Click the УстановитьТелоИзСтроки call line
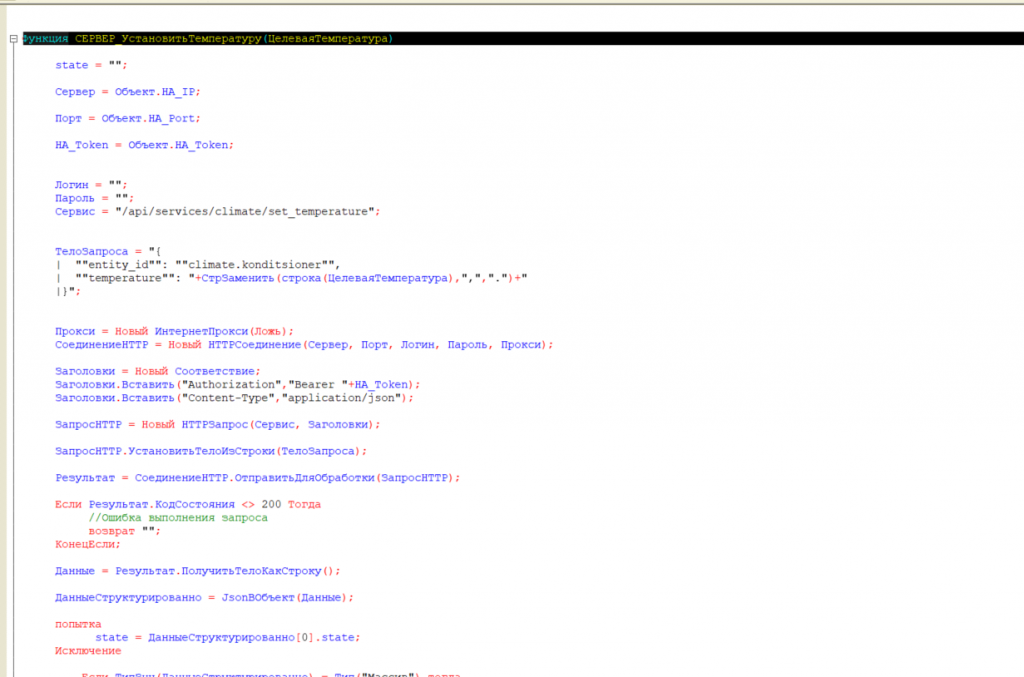This screenshot has width=1024, height=677. pos(211,451)
